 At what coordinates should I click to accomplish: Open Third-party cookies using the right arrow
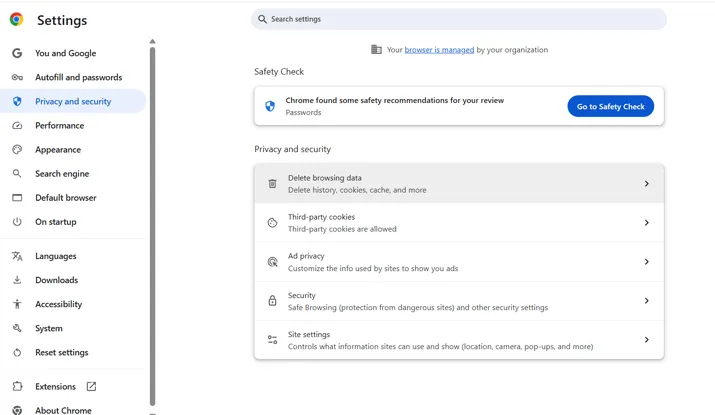tap(646, 223)
